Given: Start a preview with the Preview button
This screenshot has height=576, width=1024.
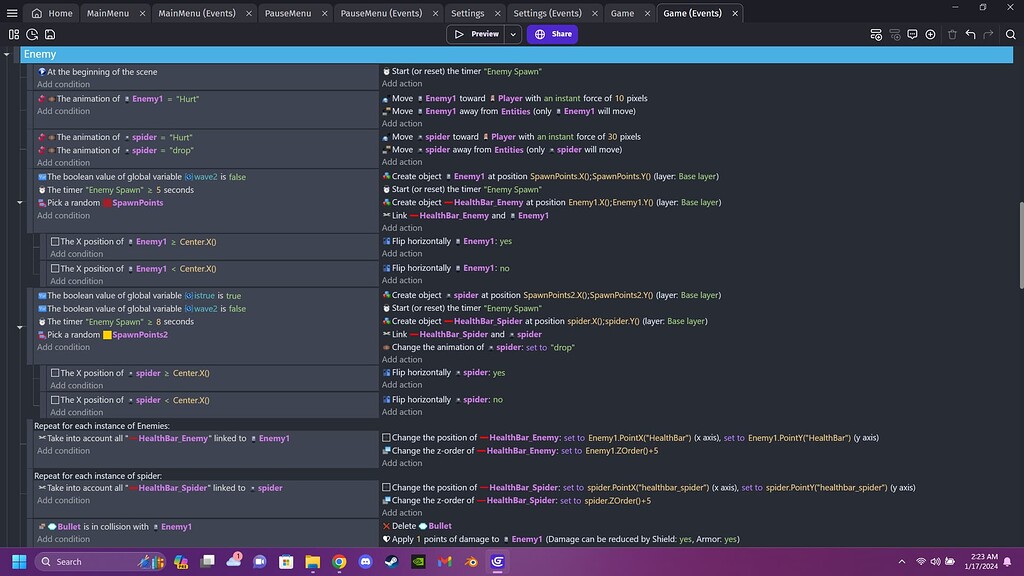Looking at the screenshot, I should pyautogui.click(x=478, y=33).
